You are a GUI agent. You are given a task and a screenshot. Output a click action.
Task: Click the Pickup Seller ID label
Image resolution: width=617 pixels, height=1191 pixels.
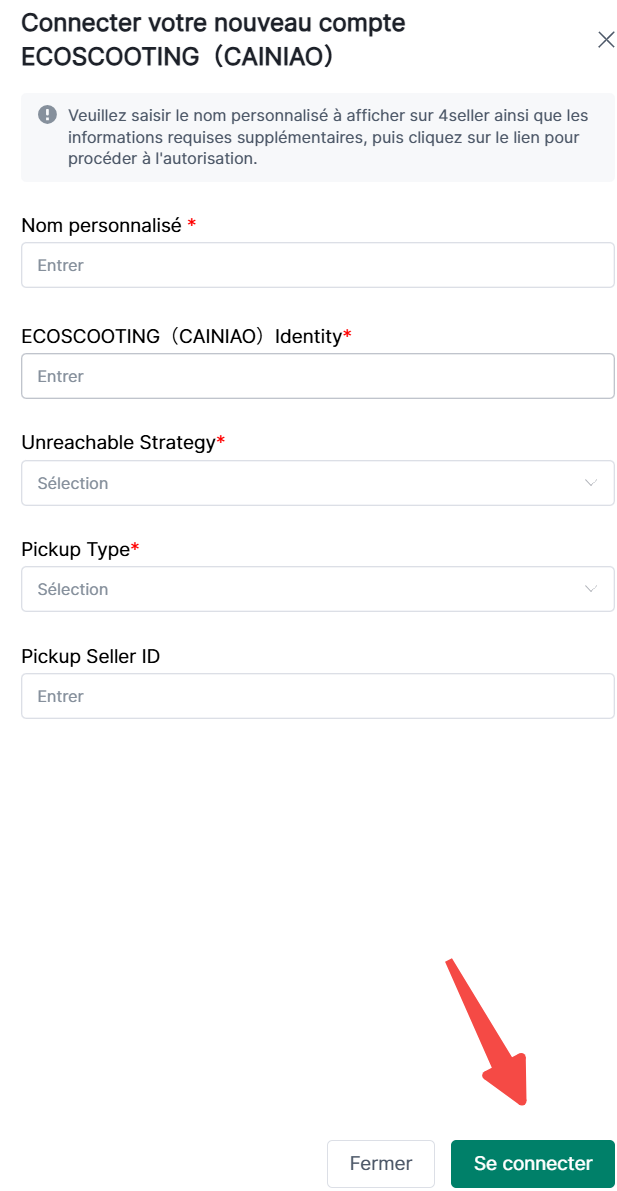90,656
